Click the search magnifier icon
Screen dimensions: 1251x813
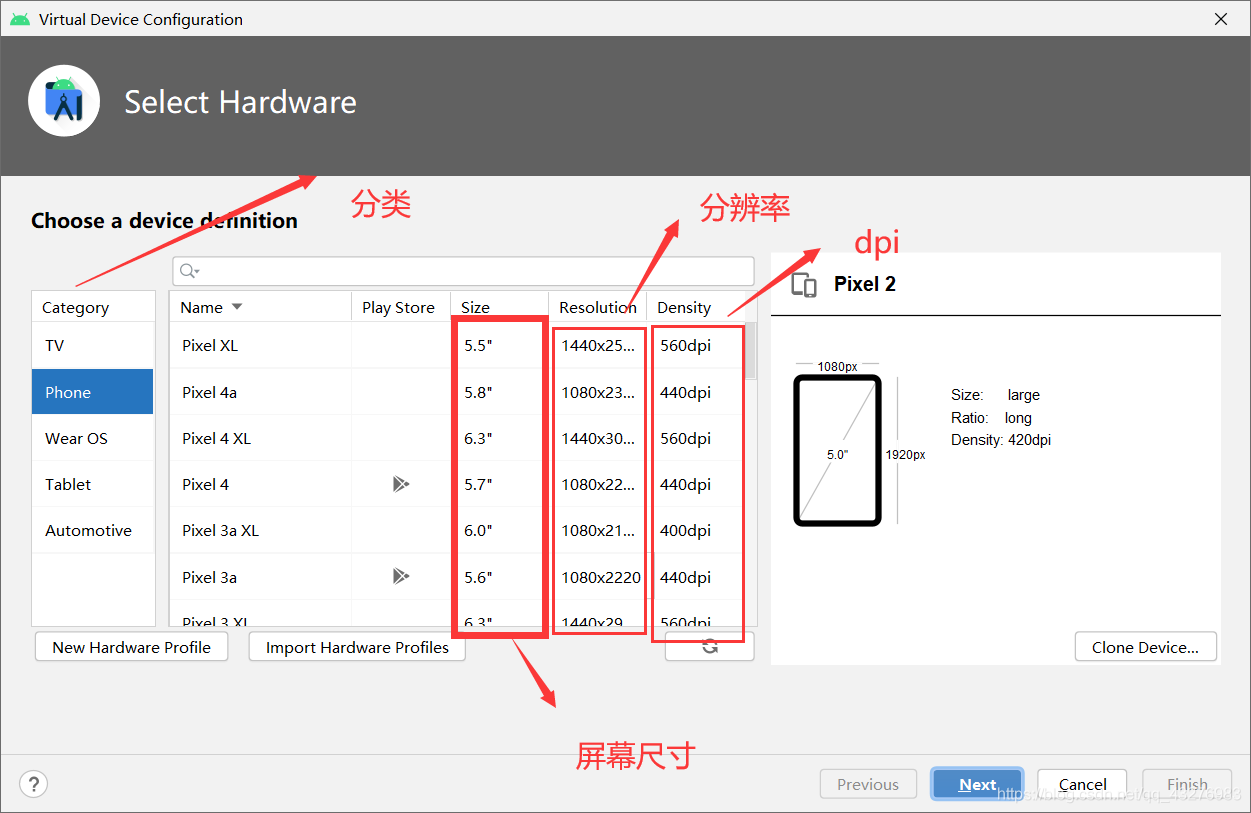pos(189,271)
